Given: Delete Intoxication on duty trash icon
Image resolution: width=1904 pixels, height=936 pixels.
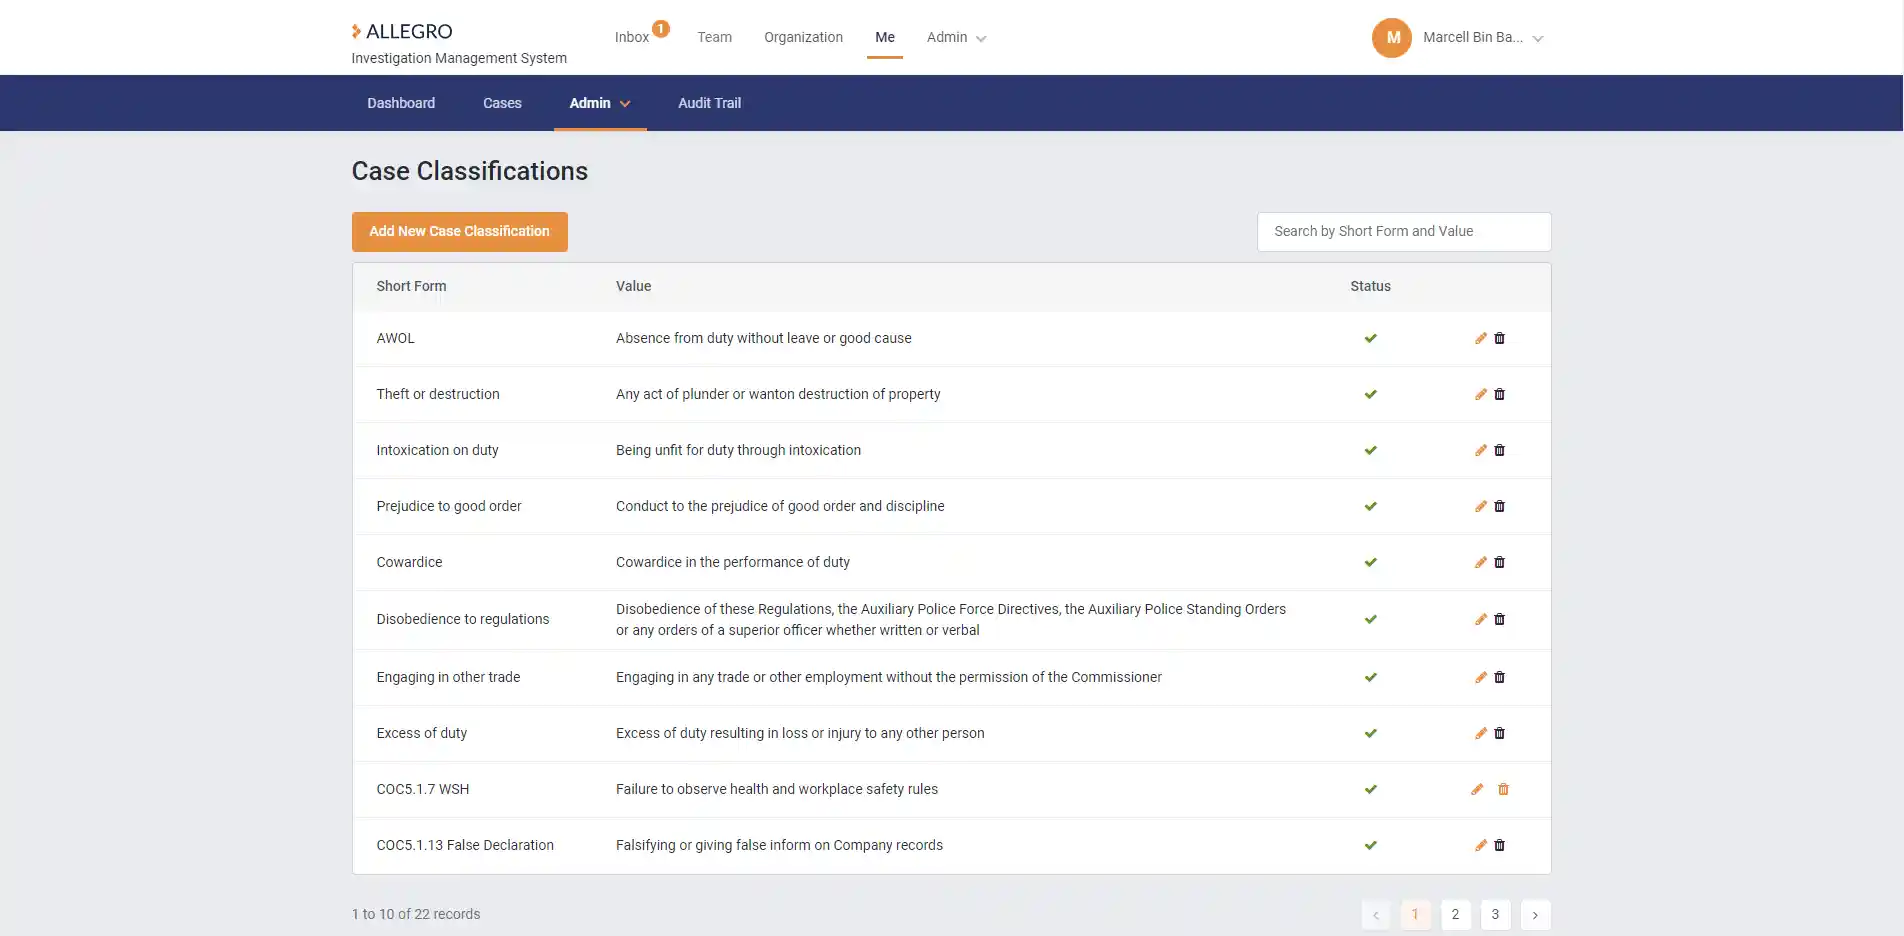Looking at the screenshot, I should click(x=1499, y=450).
